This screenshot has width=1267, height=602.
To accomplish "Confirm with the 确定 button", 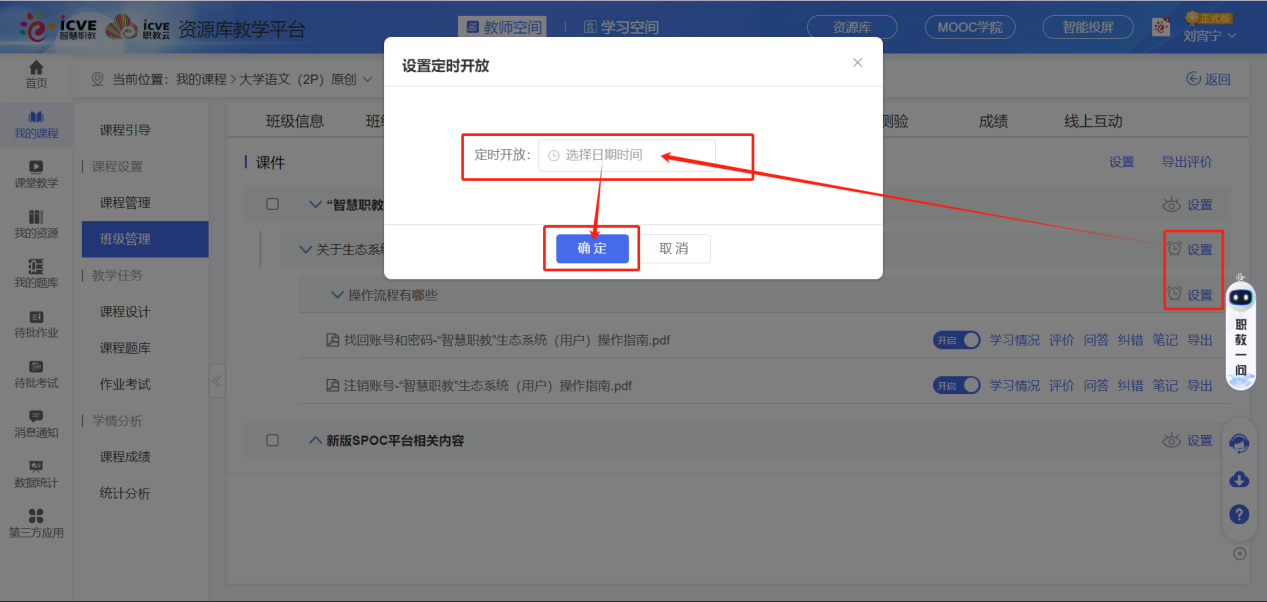I will coord(591,249).
